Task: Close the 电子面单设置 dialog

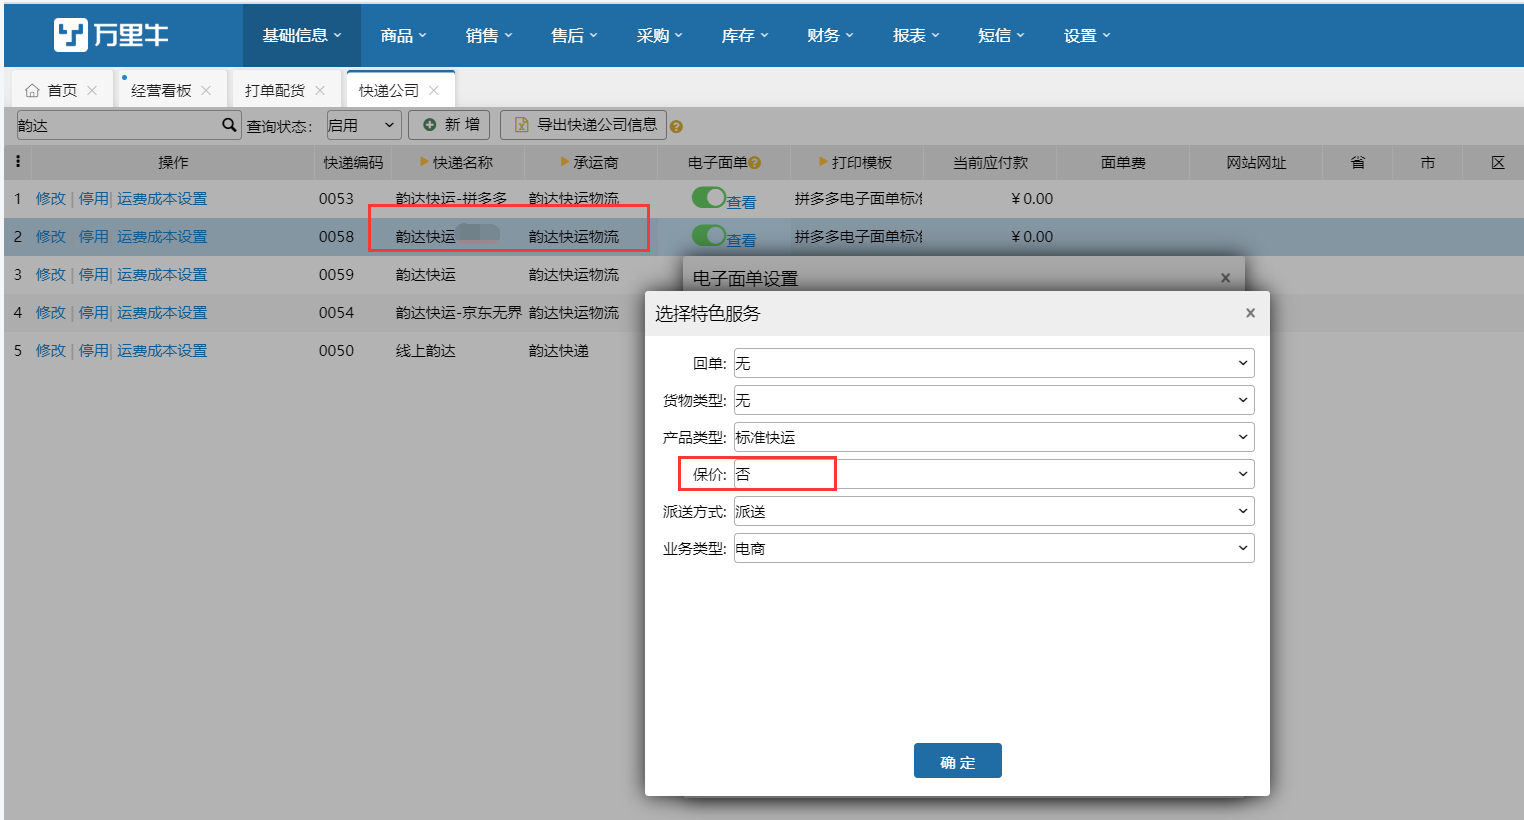Action: tap(1226, 278)
